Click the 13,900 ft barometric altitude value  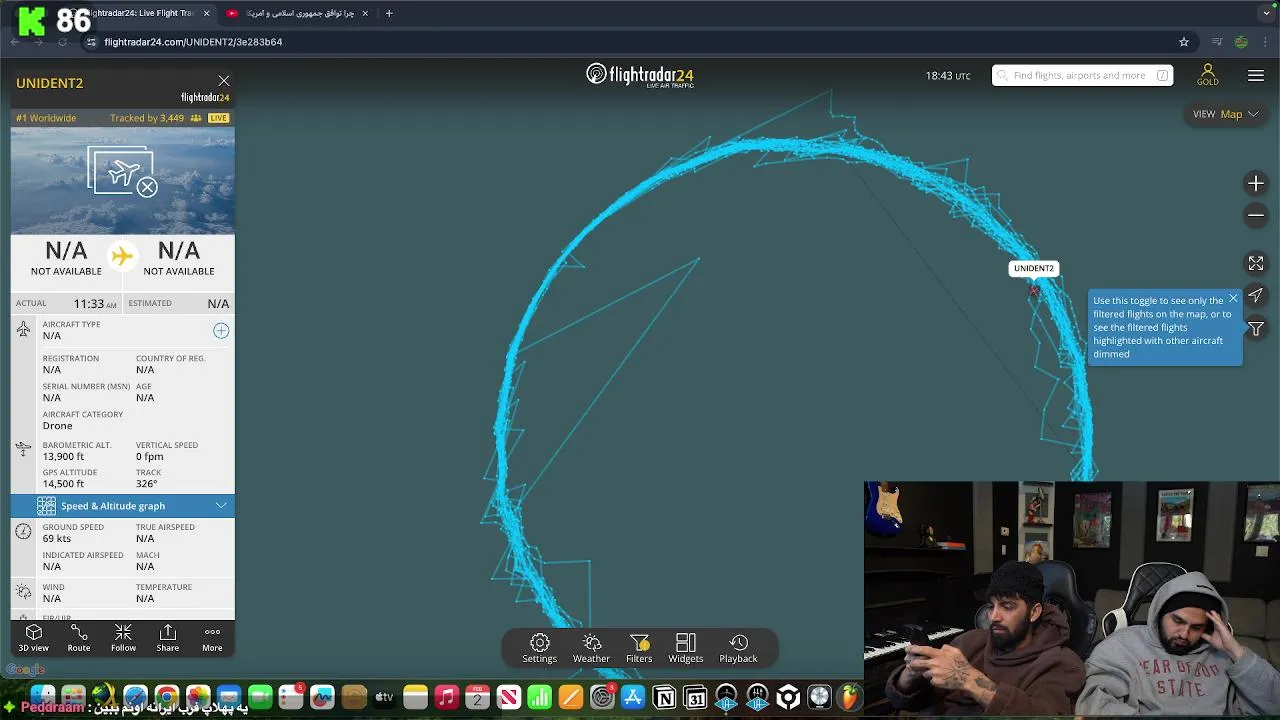point(63,457)
